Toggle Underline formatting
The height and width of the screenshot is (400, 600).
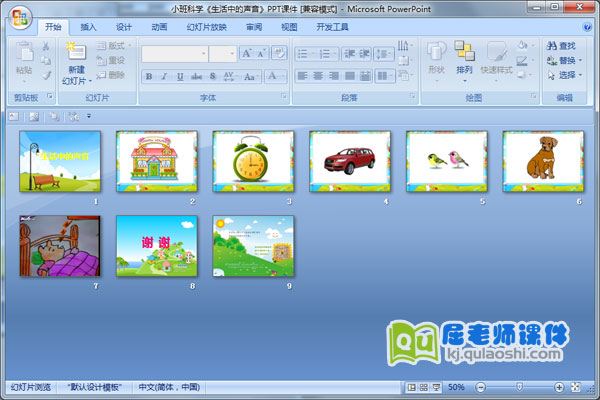coord(180,77)
